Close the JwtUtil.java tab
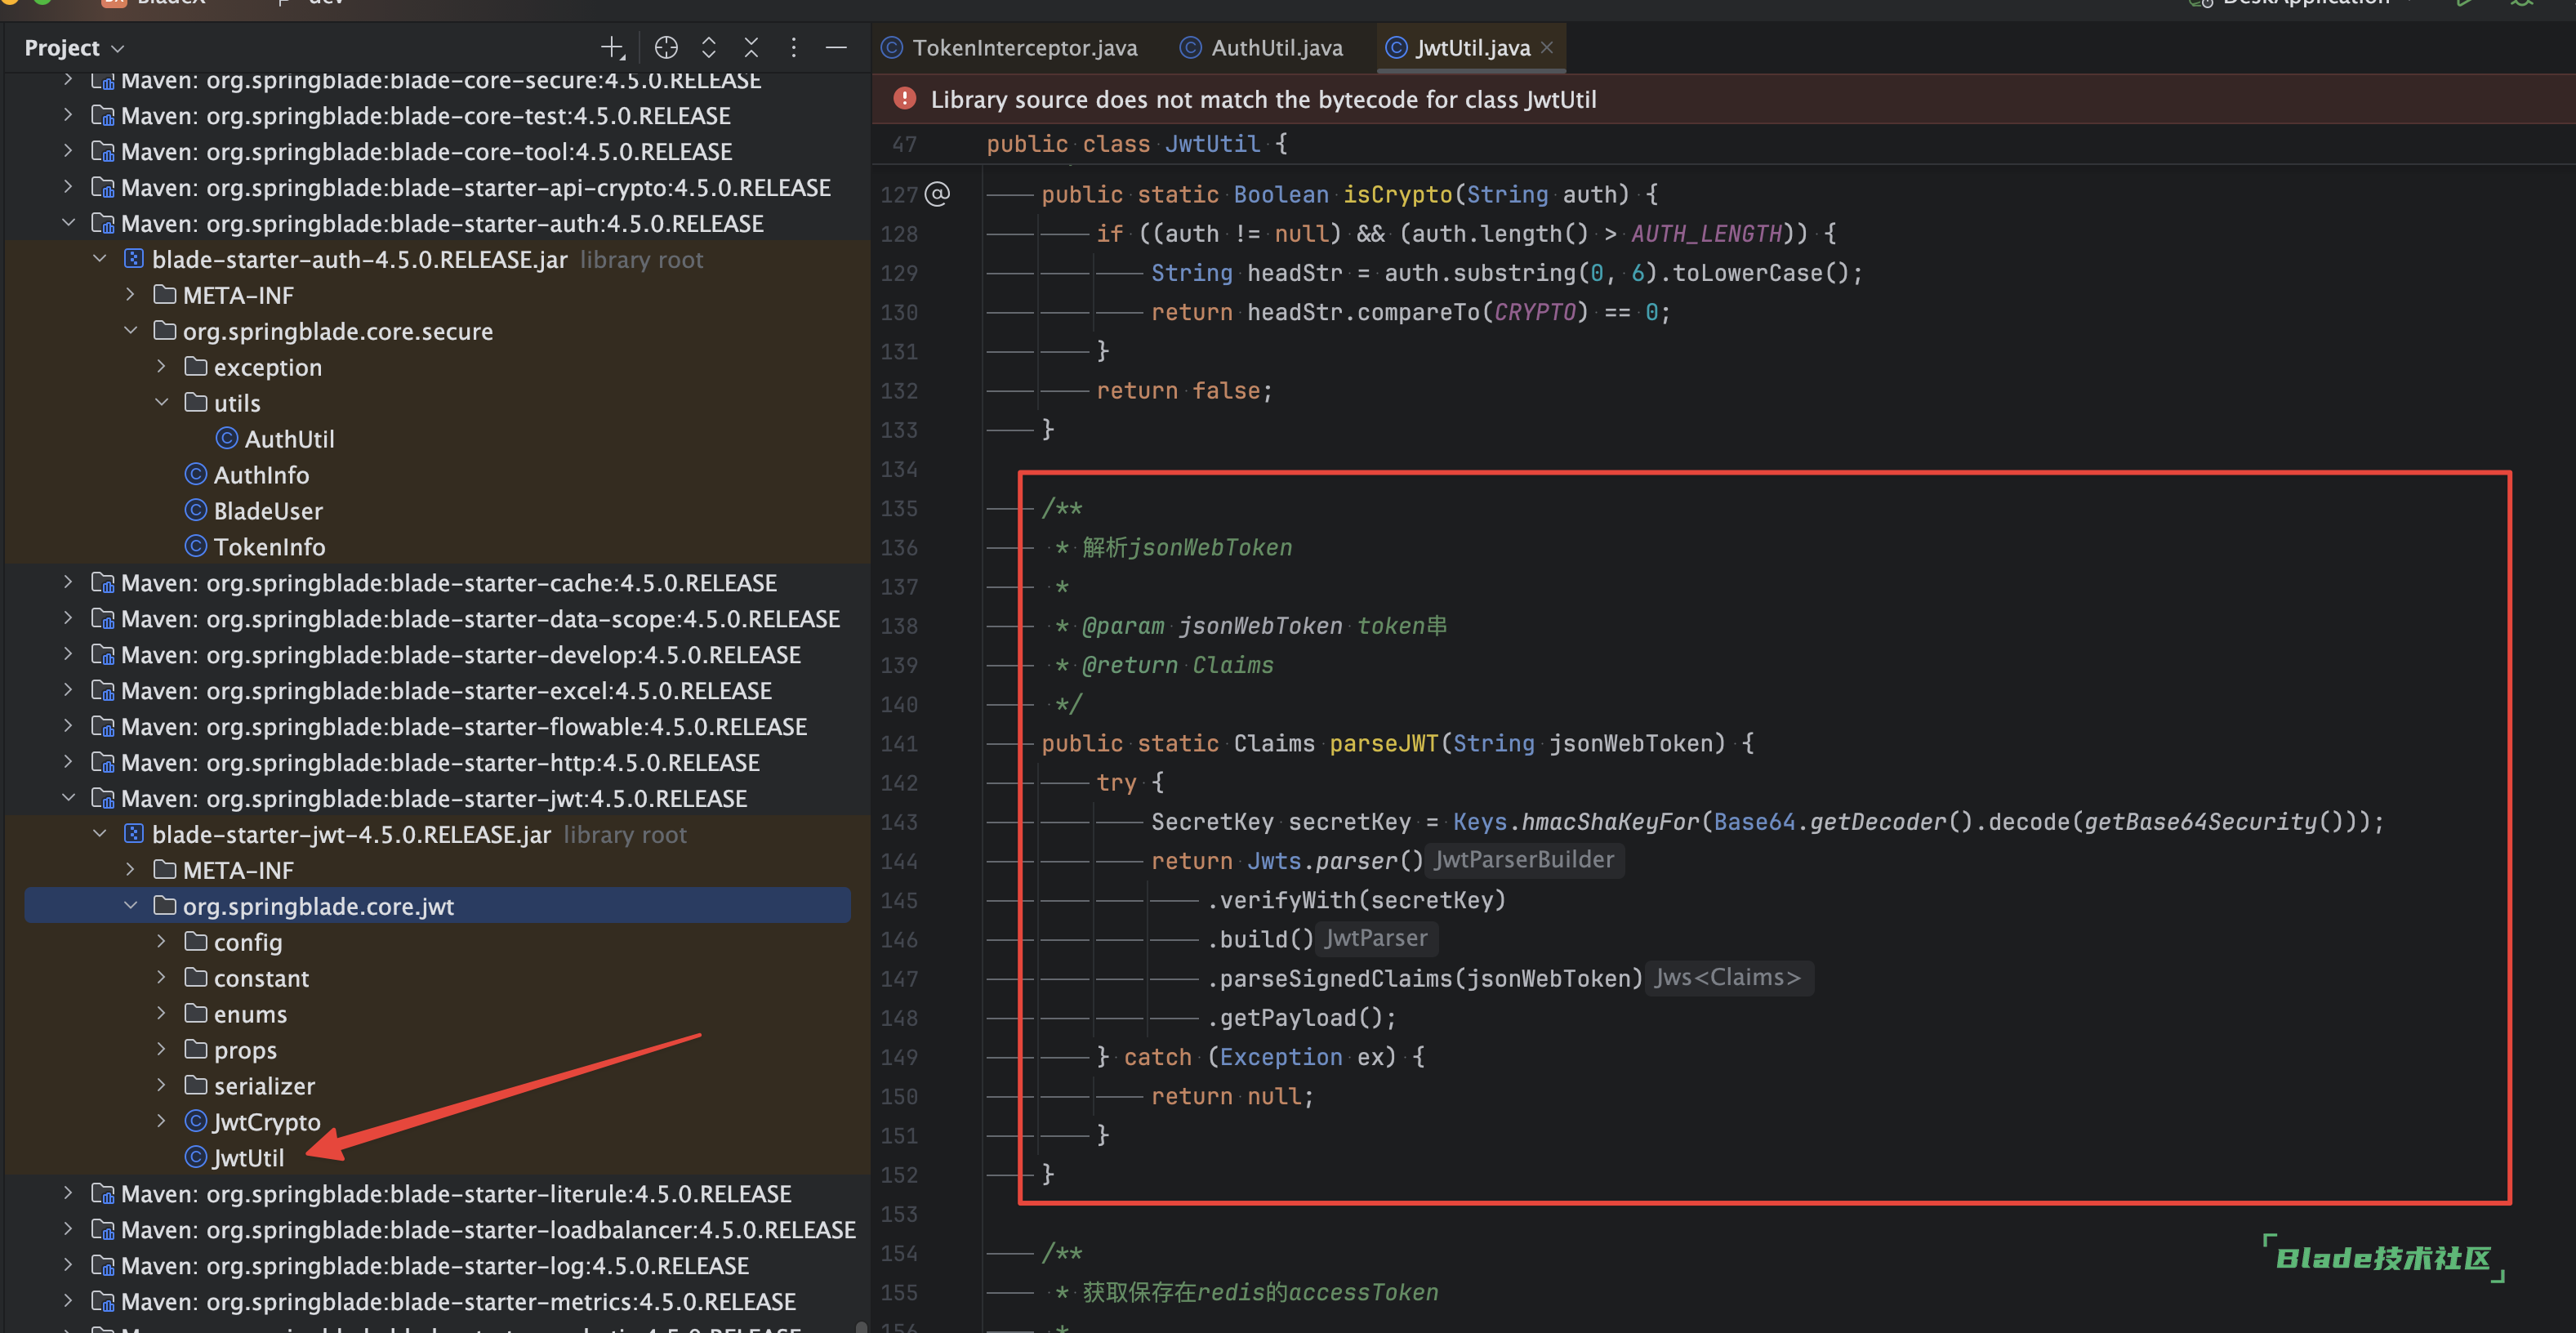Screen dimensions: 2576x1333 [1547, 47]
